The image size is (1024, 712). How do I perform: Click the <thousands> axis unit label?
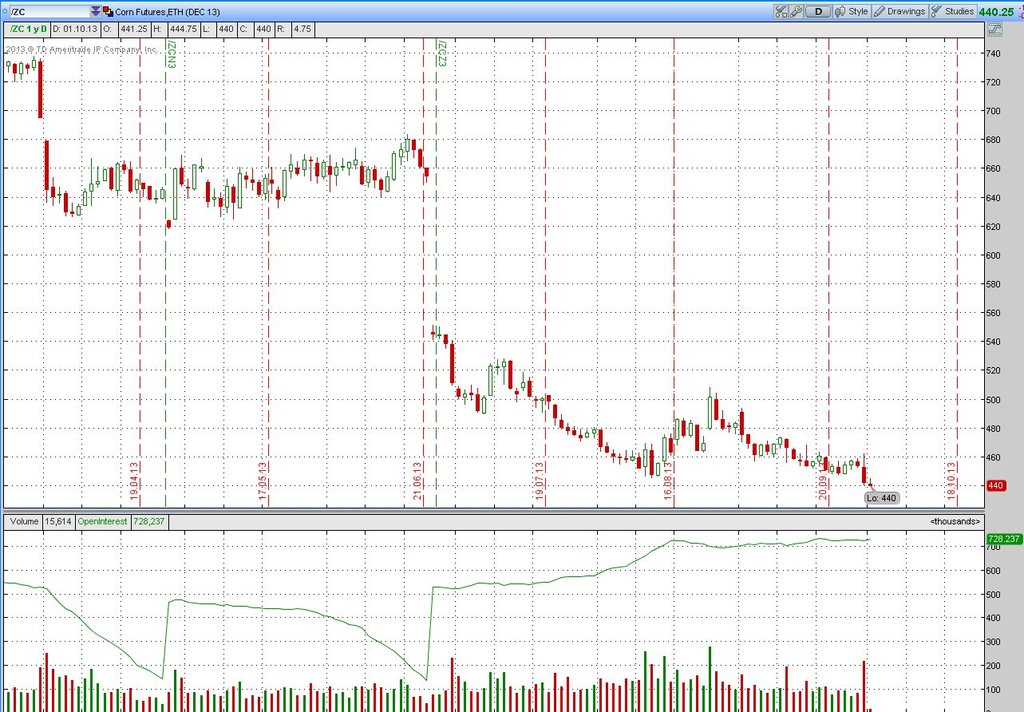[955, 521]
